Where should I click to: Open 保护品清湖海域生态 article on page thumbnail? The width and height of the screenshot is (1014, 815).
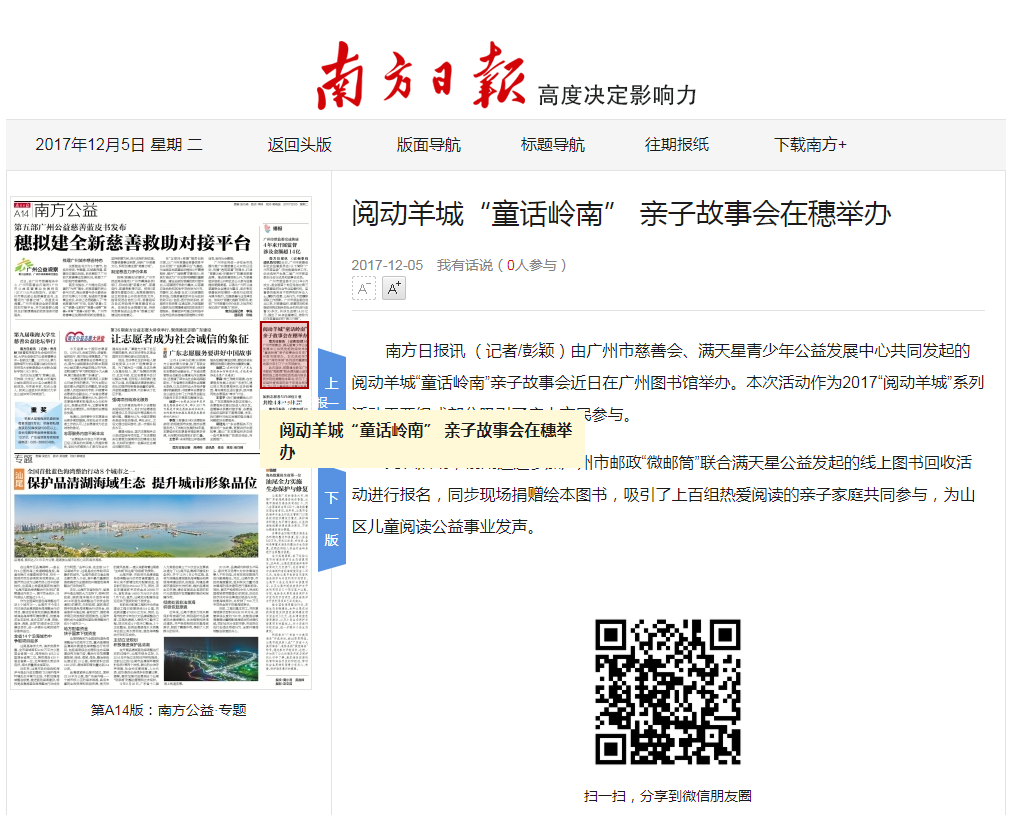142,483
